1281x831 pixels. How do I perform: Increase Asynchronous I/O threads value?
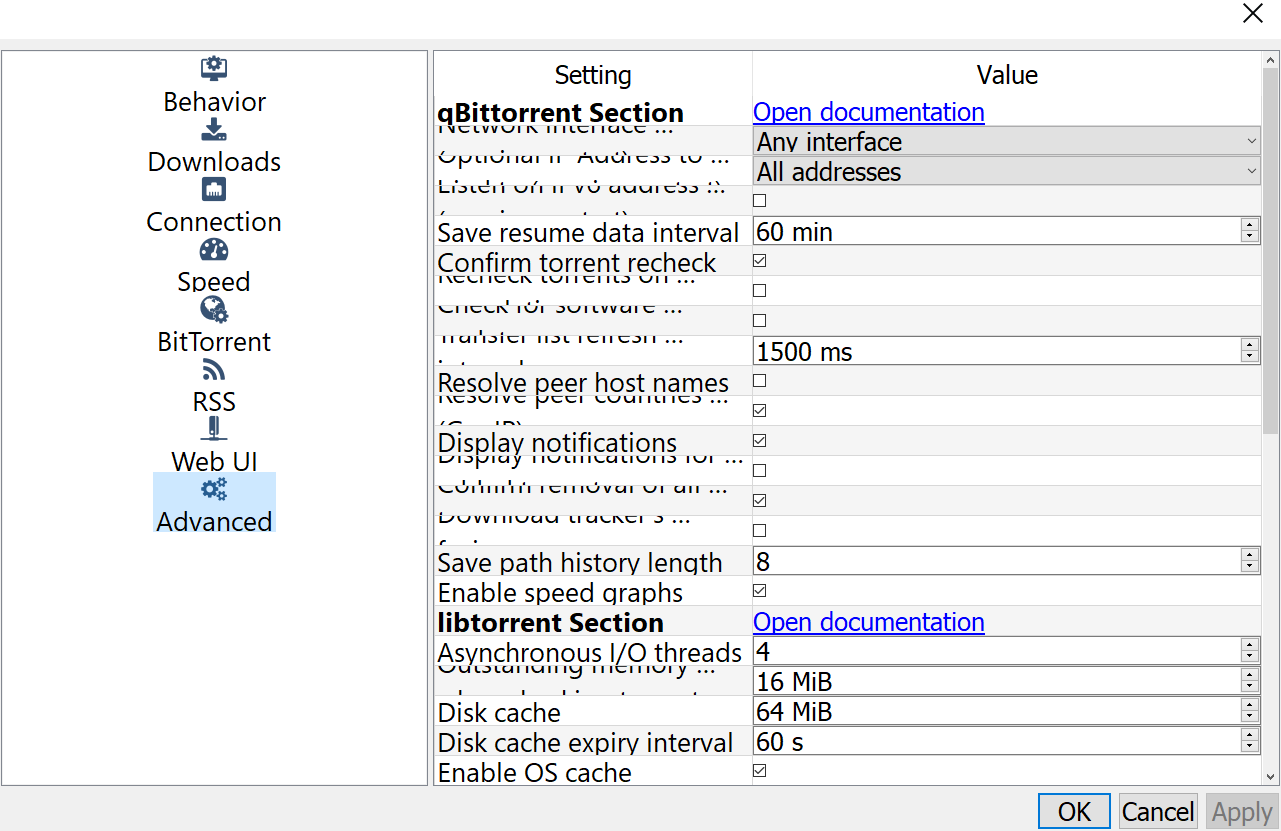(x=1250, y=645)
